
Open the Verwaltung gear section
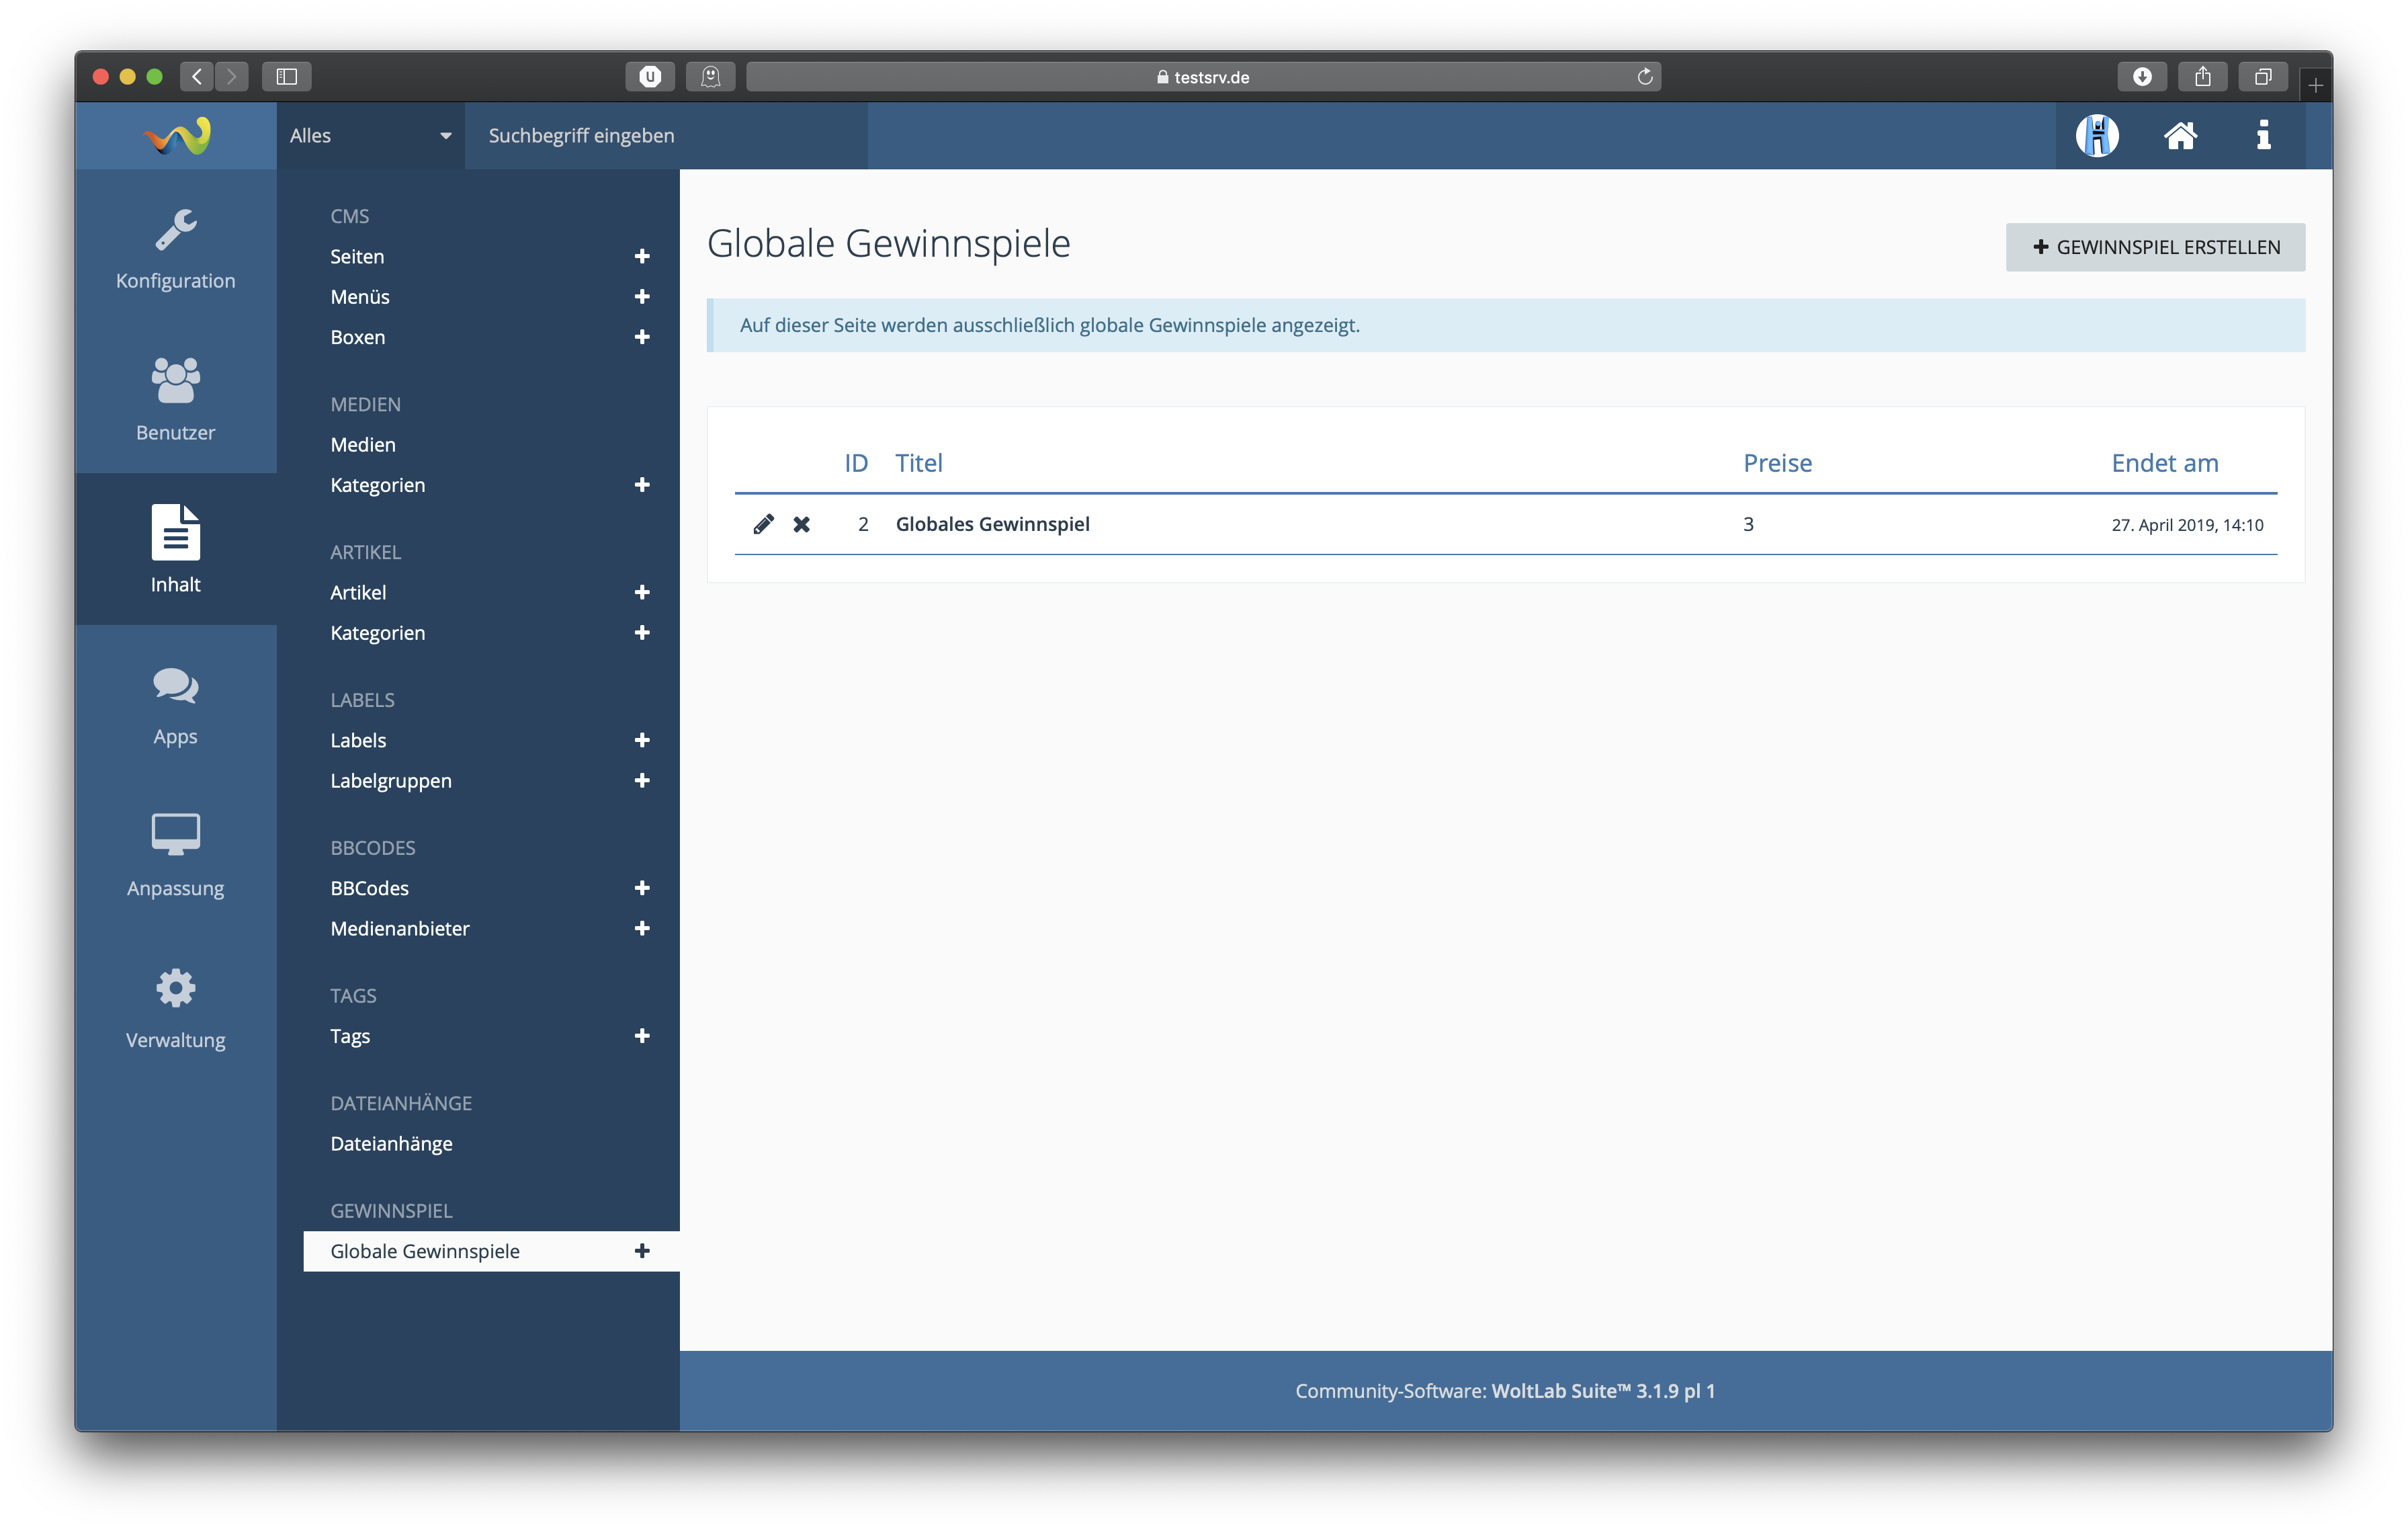pyautogui.click(x=175, y=1008)
